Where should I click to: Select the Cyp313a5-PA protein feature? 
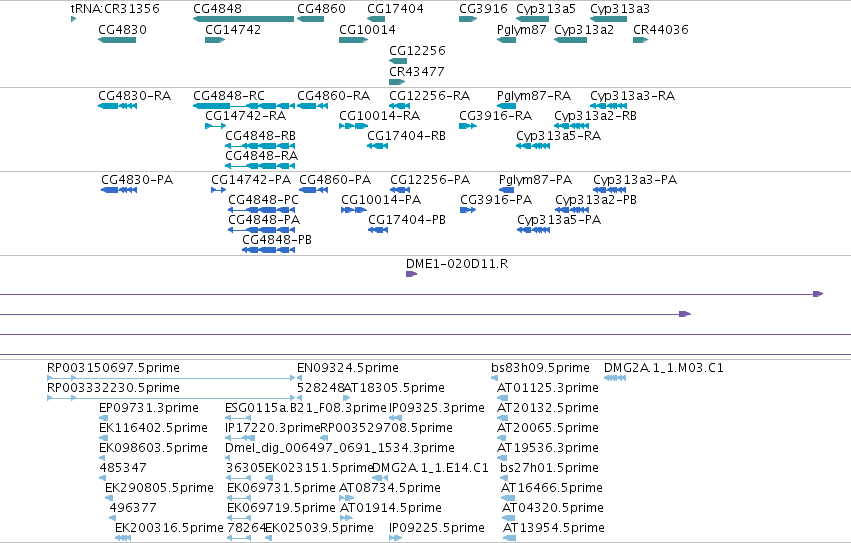(x=534, y=230)
